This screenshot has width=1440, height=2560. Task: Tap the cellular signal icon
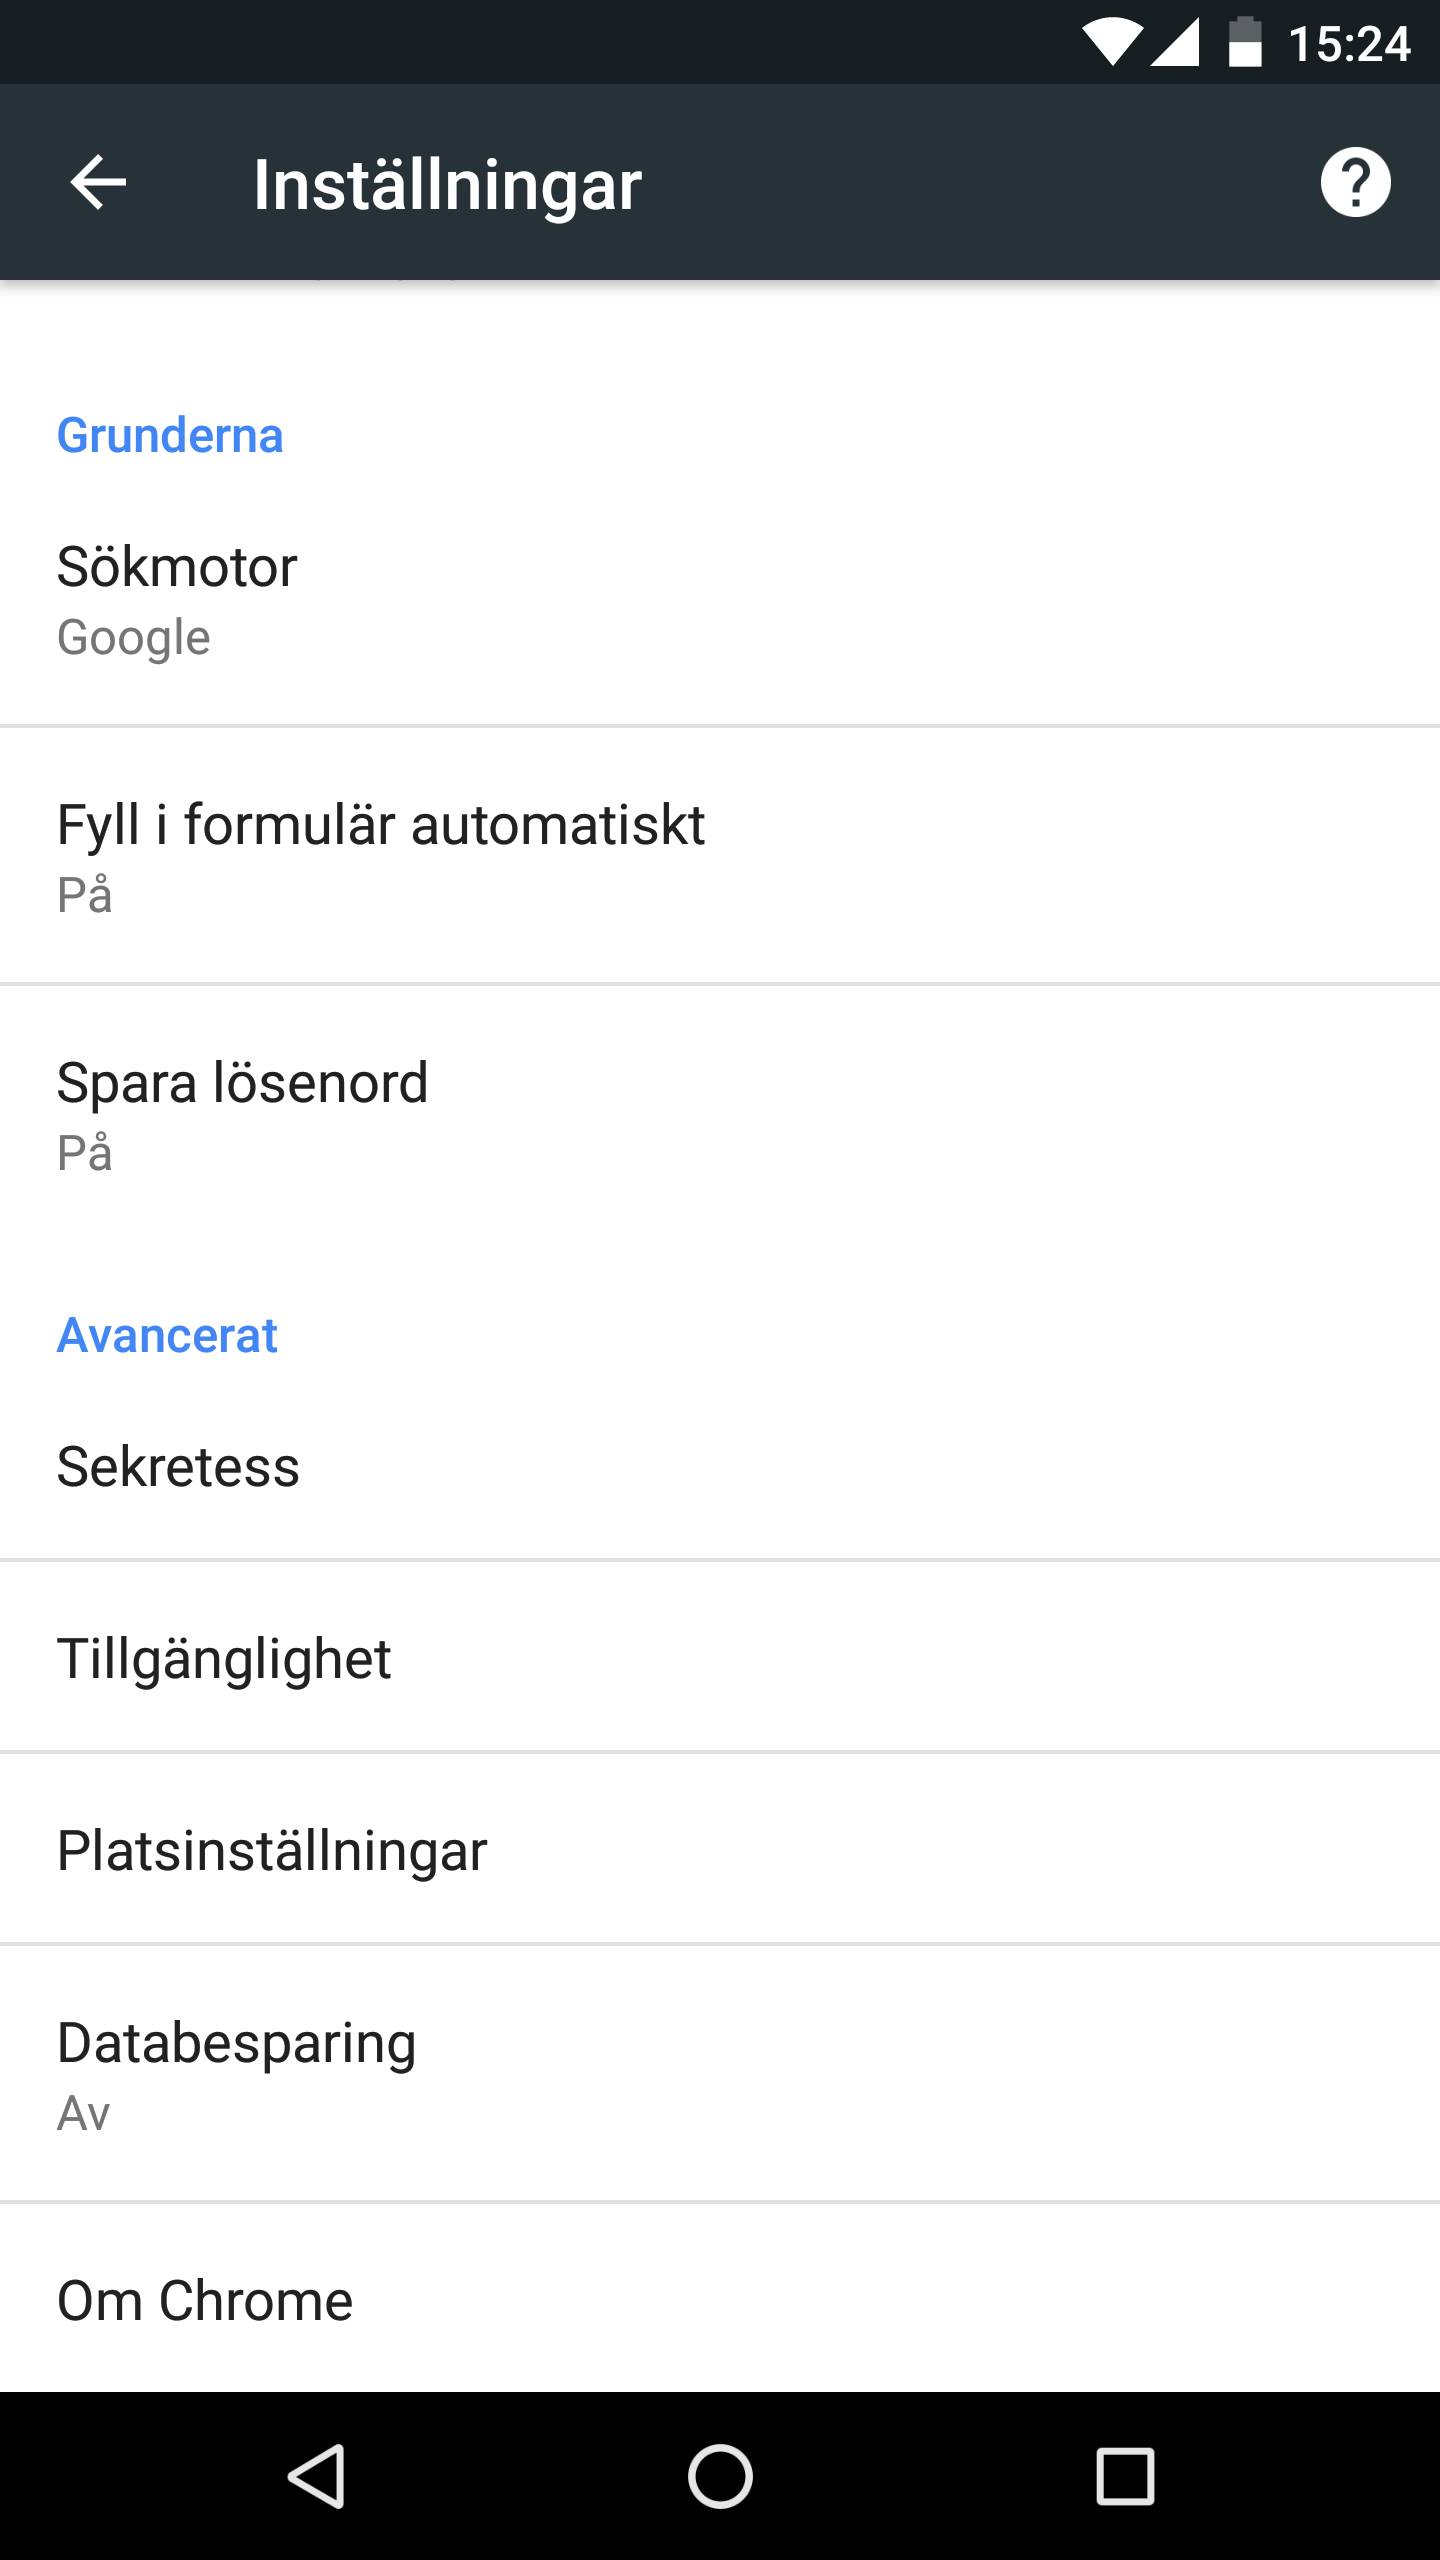[1177, 43]
